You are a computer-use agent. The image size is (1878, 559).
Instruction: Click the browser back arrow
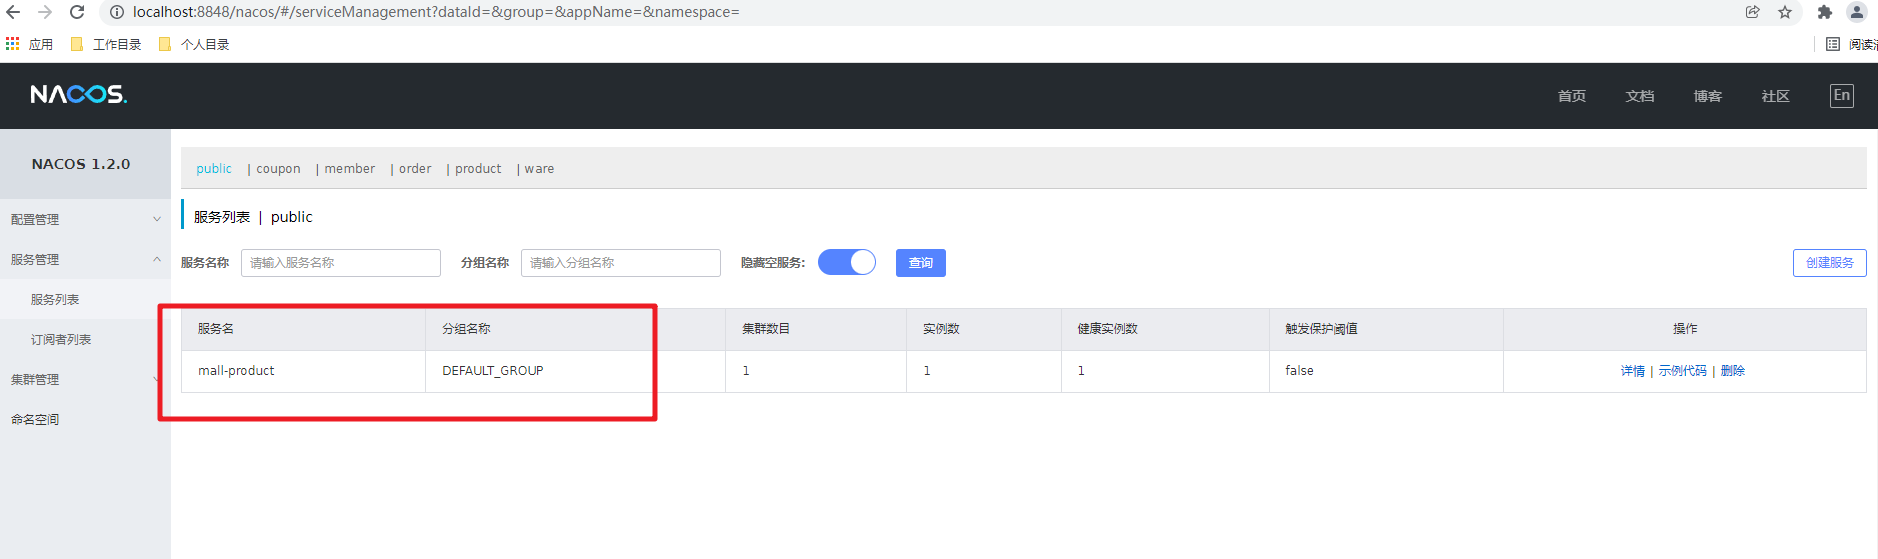[x=13, y=12]
